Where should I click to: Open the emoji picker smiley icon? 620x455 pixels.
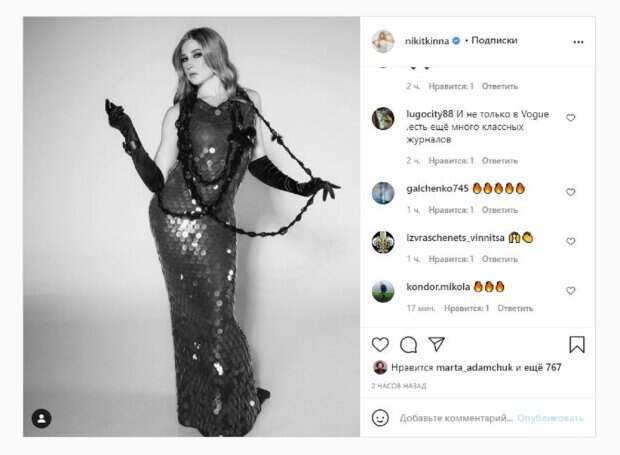tap(380, 418)
